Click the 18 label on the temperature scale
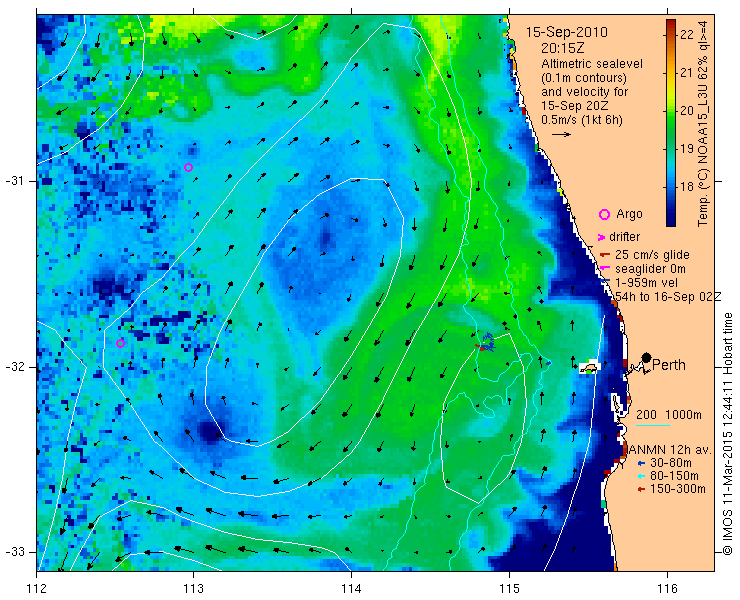 coord(687,186)
